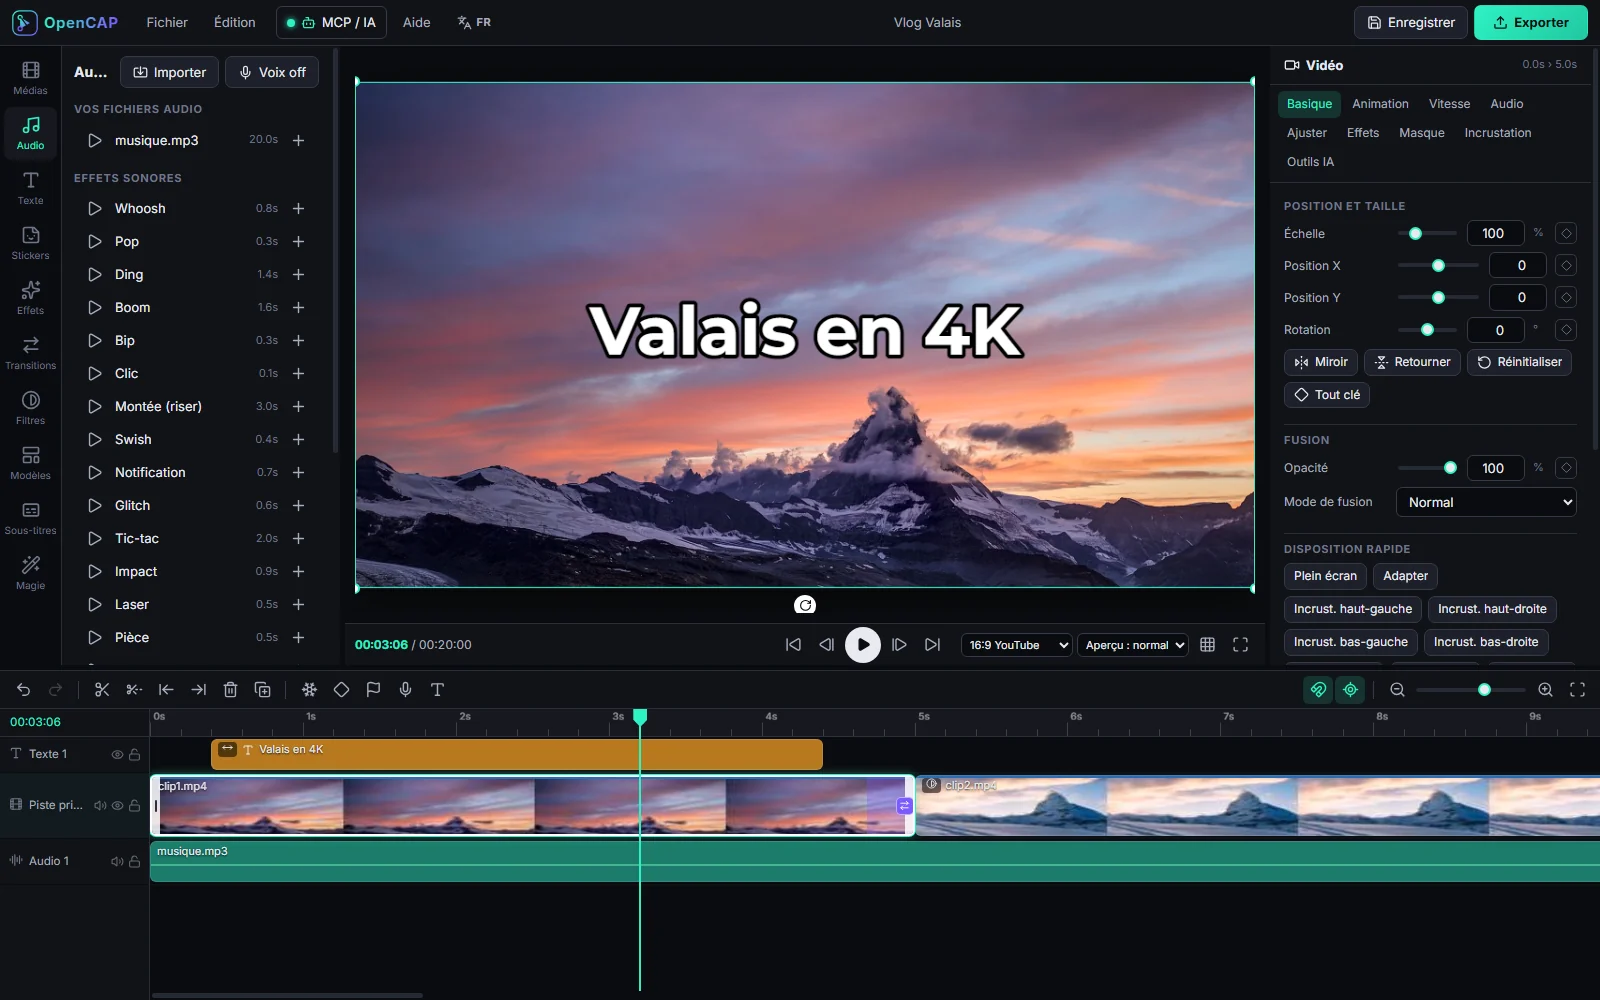Screen dimensions: 1600x1000
Task: Switch to the Animation tab
Action: (1380, 104)
